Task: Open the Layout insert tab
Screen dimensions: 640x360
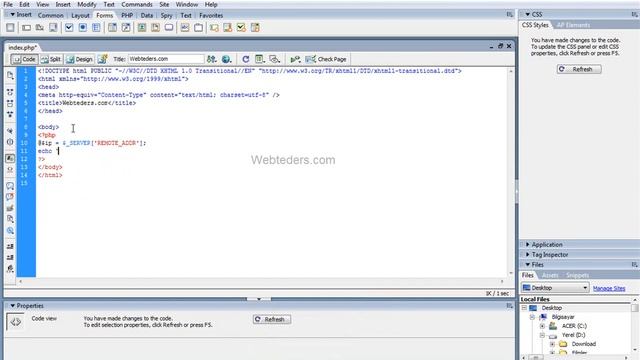Action: (80, 15)
